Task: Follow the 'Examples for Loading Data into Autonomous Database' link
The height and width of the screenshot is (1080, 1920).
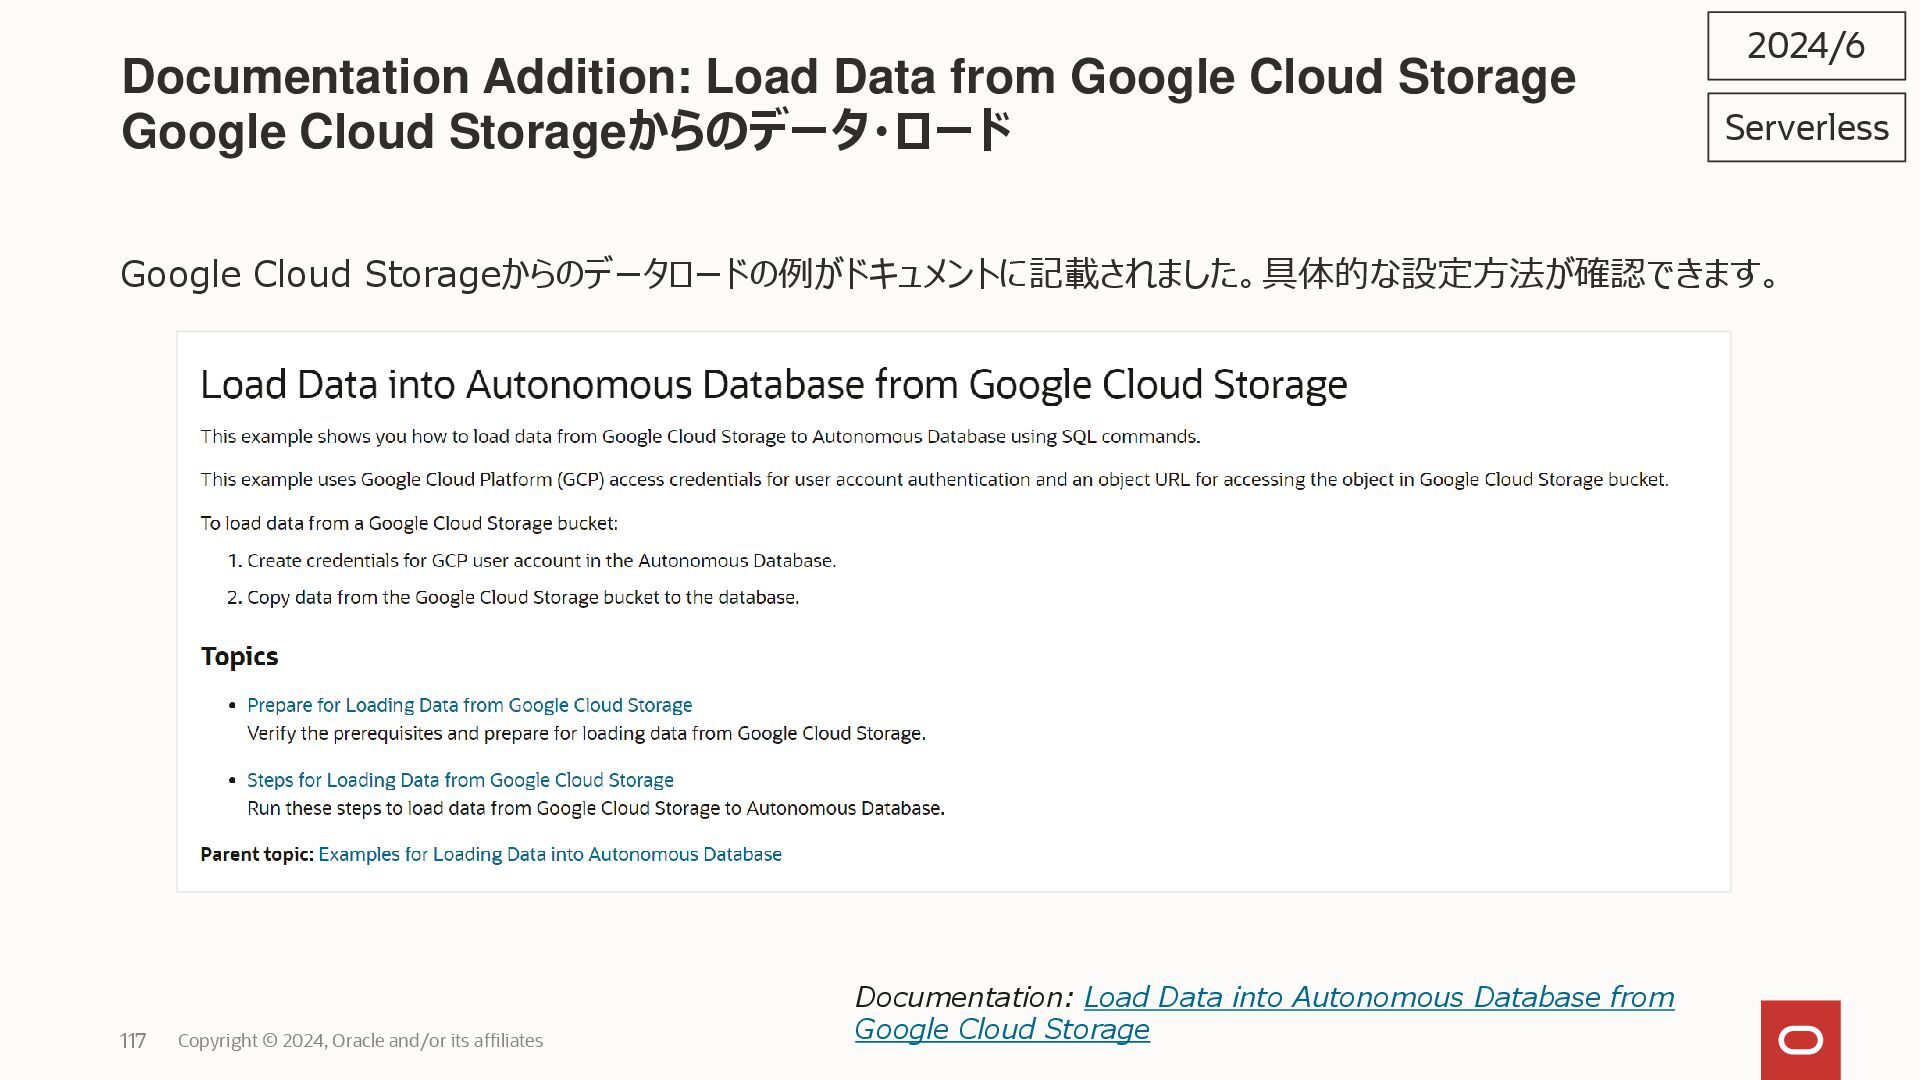Action: [550, 854]
